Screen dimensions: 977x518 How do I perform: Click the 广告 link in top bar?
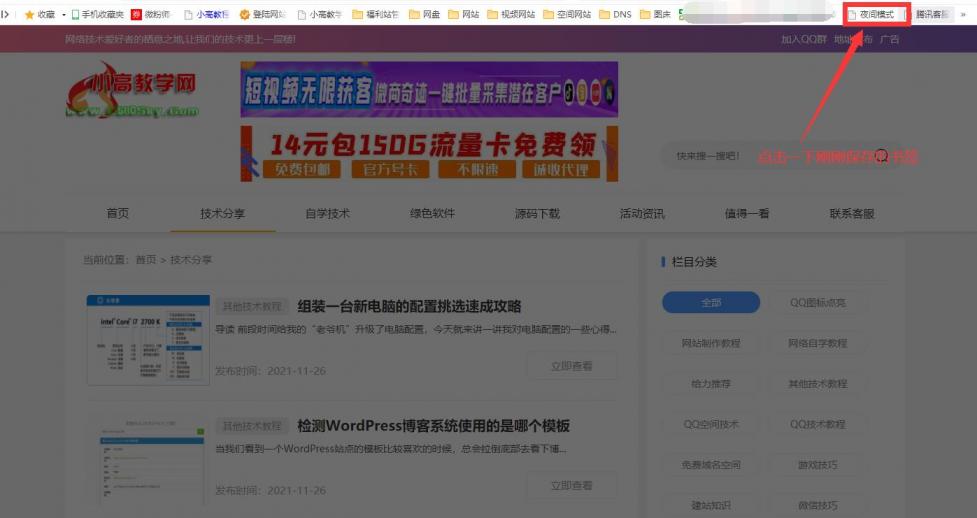(x=889, y=39)
